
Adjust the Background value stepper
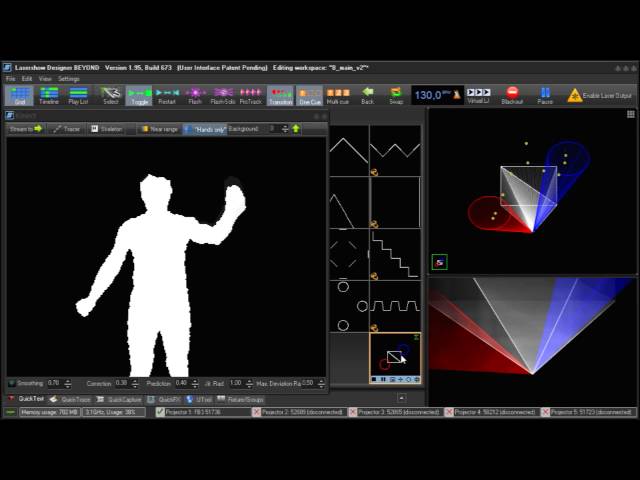285,129
